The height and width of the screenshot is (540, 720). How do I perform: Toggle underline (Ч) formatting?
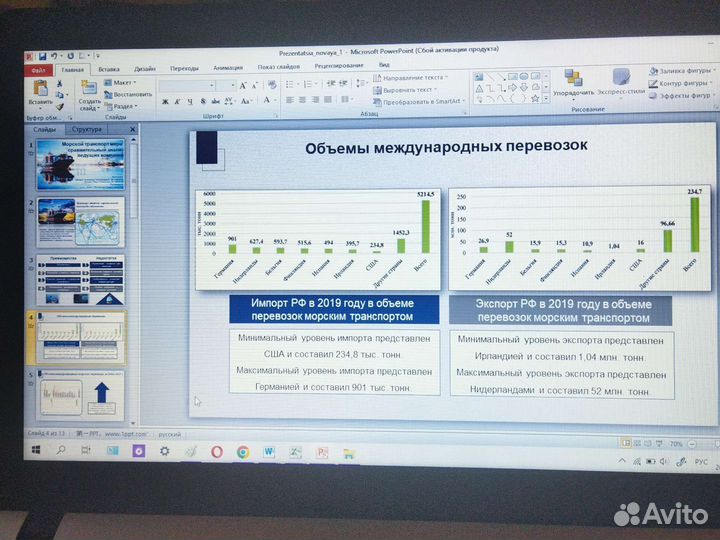point(190,101)
